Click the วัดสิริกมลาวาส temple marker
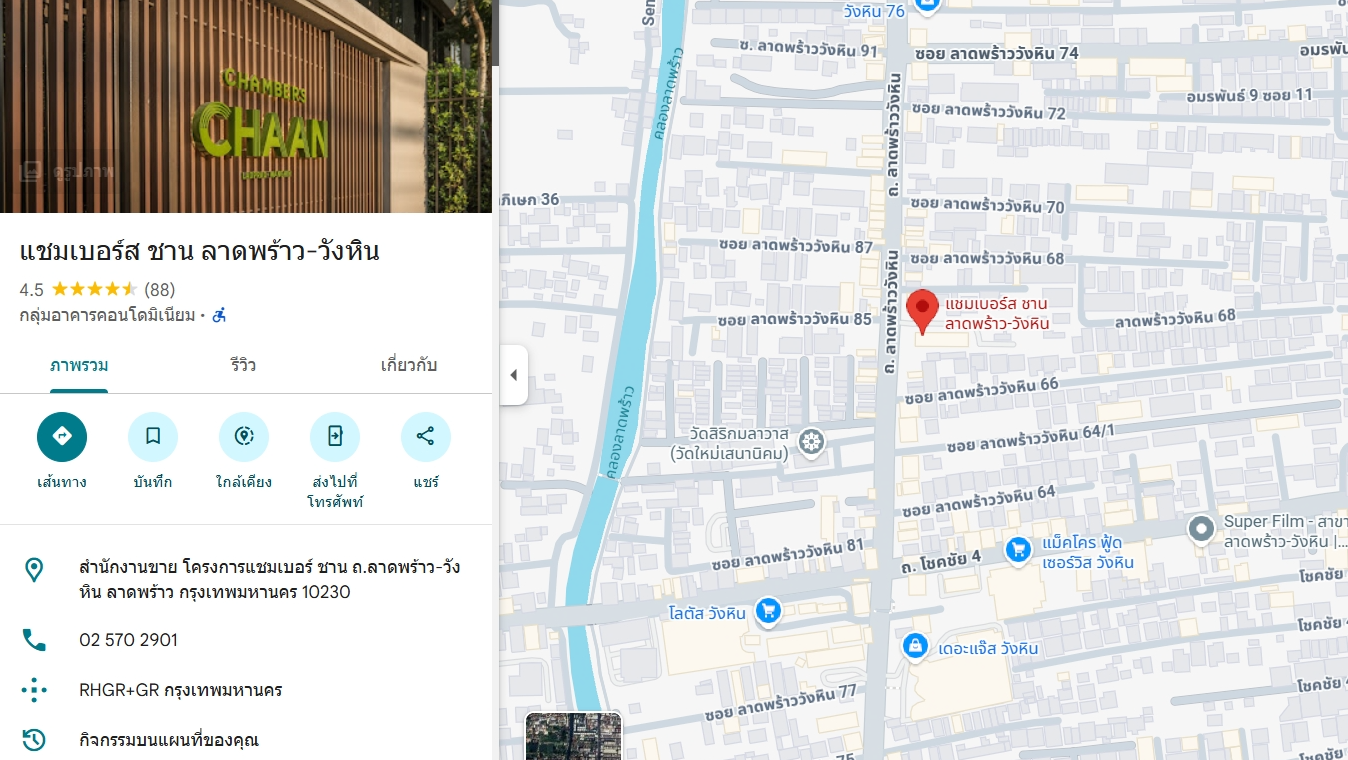 click(x=812, y=440)
